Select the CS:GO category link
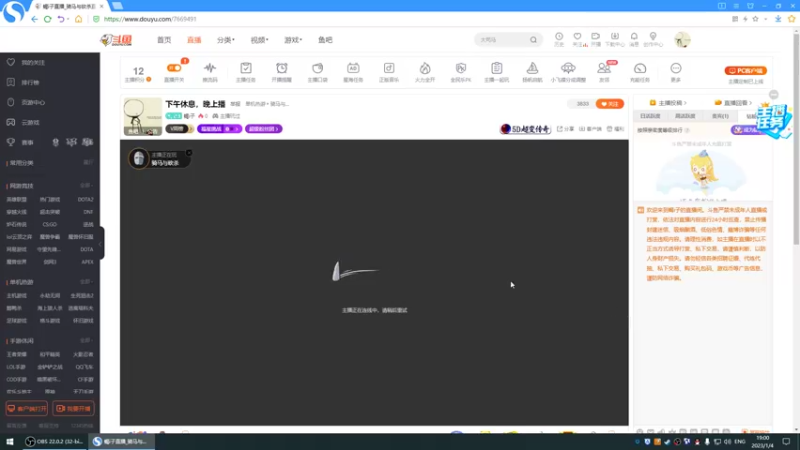The width and height of the screenshot is (800, 450). coord(49,224)
